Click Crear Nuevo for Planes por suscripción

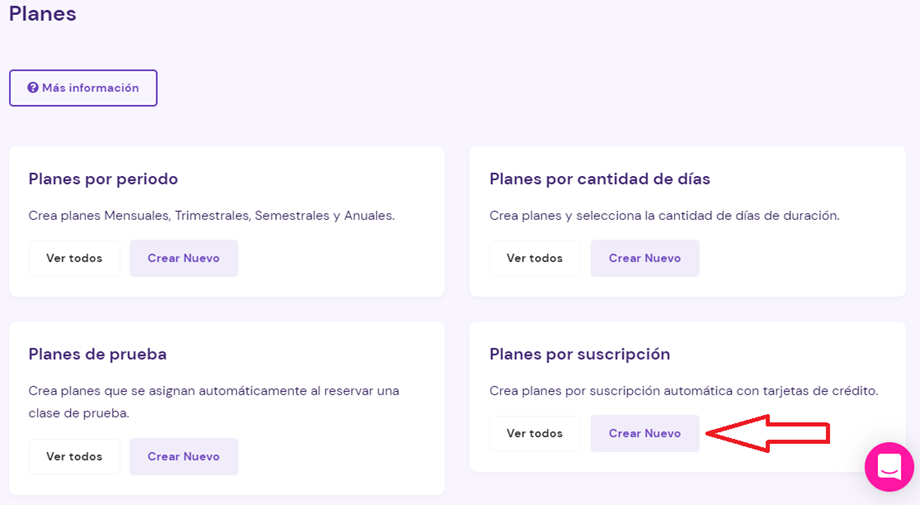tap(645, 433)
